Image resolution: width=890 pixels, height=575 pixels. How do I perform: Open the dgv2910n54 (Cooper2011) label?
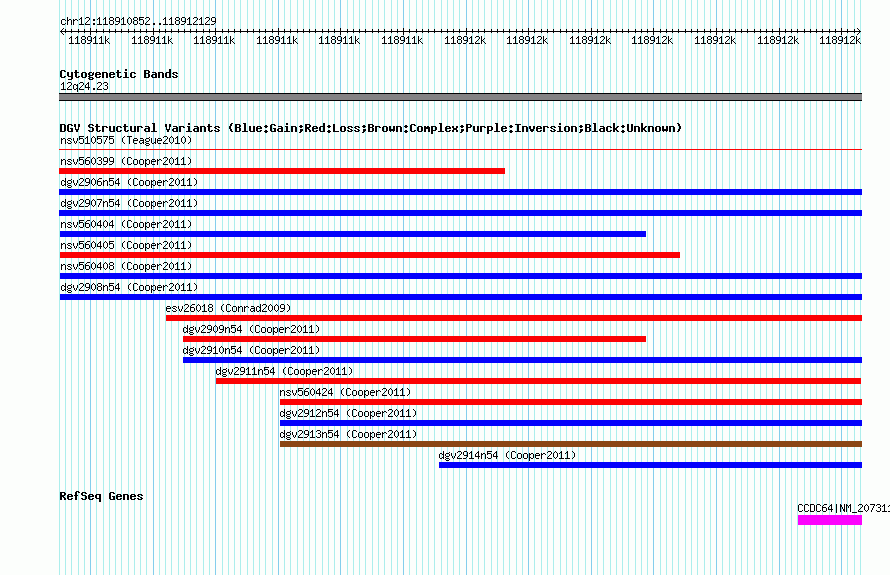[x=251, y=350]
